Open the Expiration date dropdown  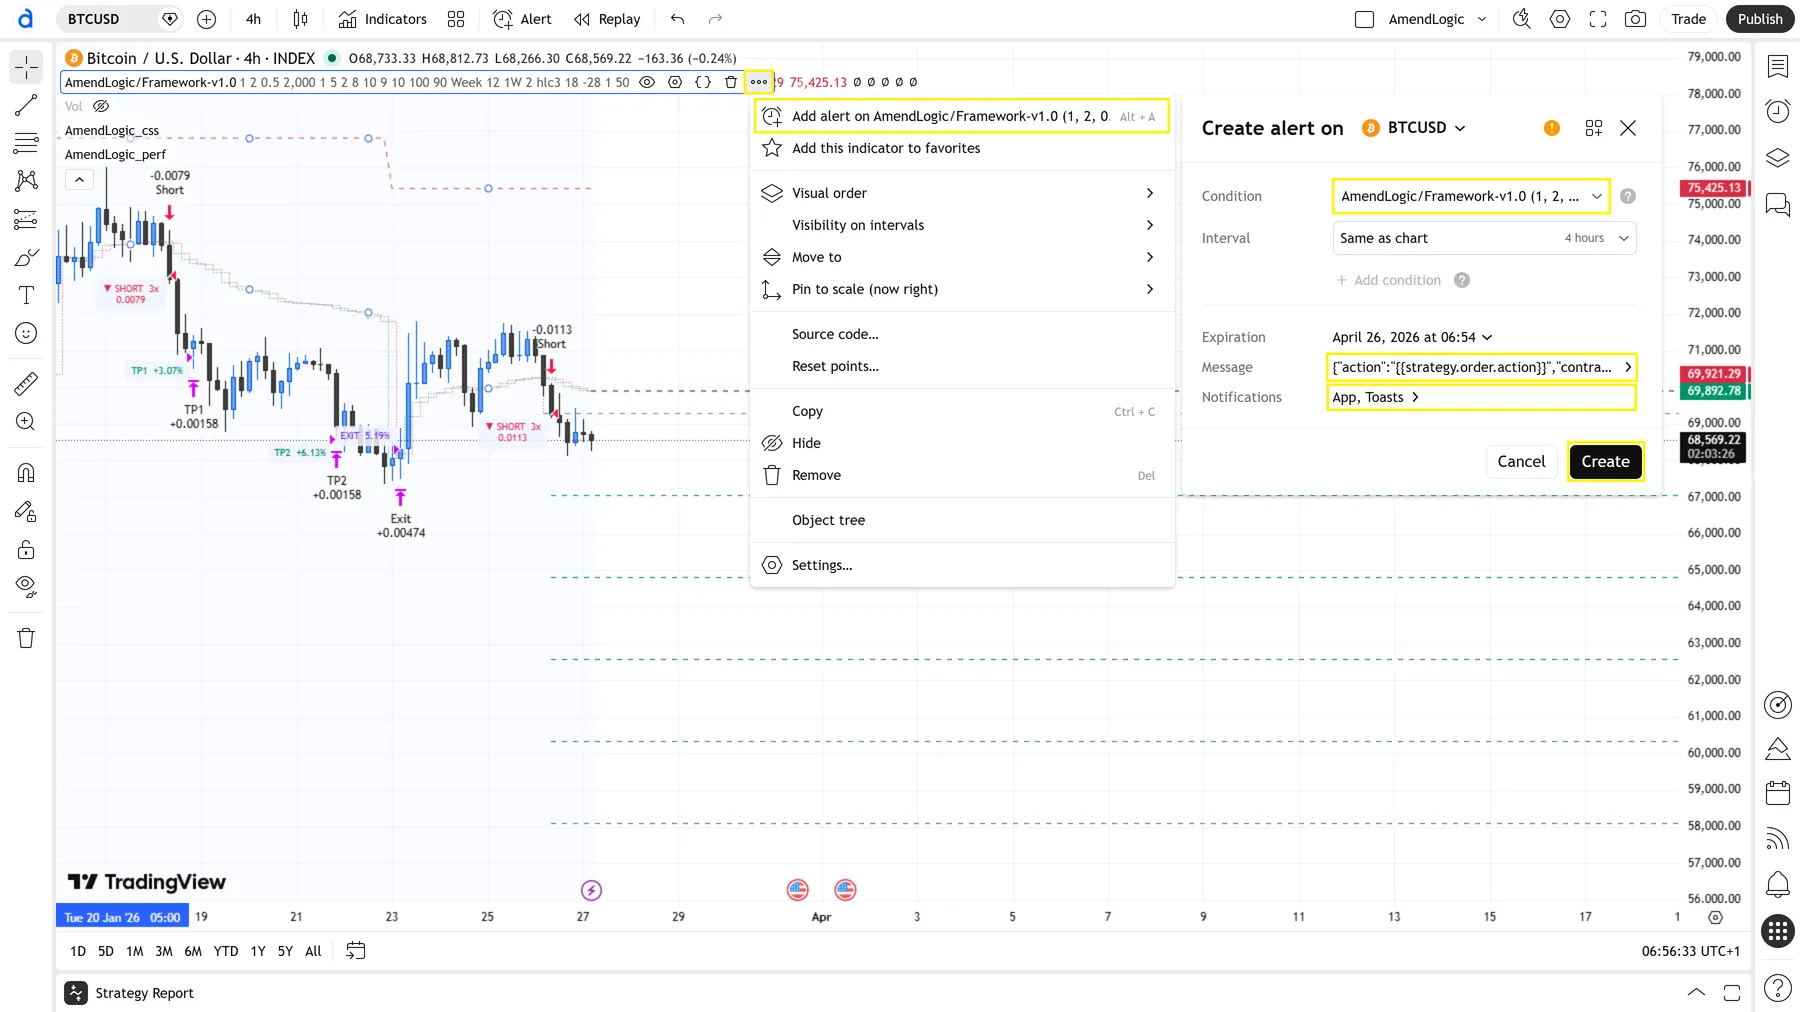tap(1412, 337)
